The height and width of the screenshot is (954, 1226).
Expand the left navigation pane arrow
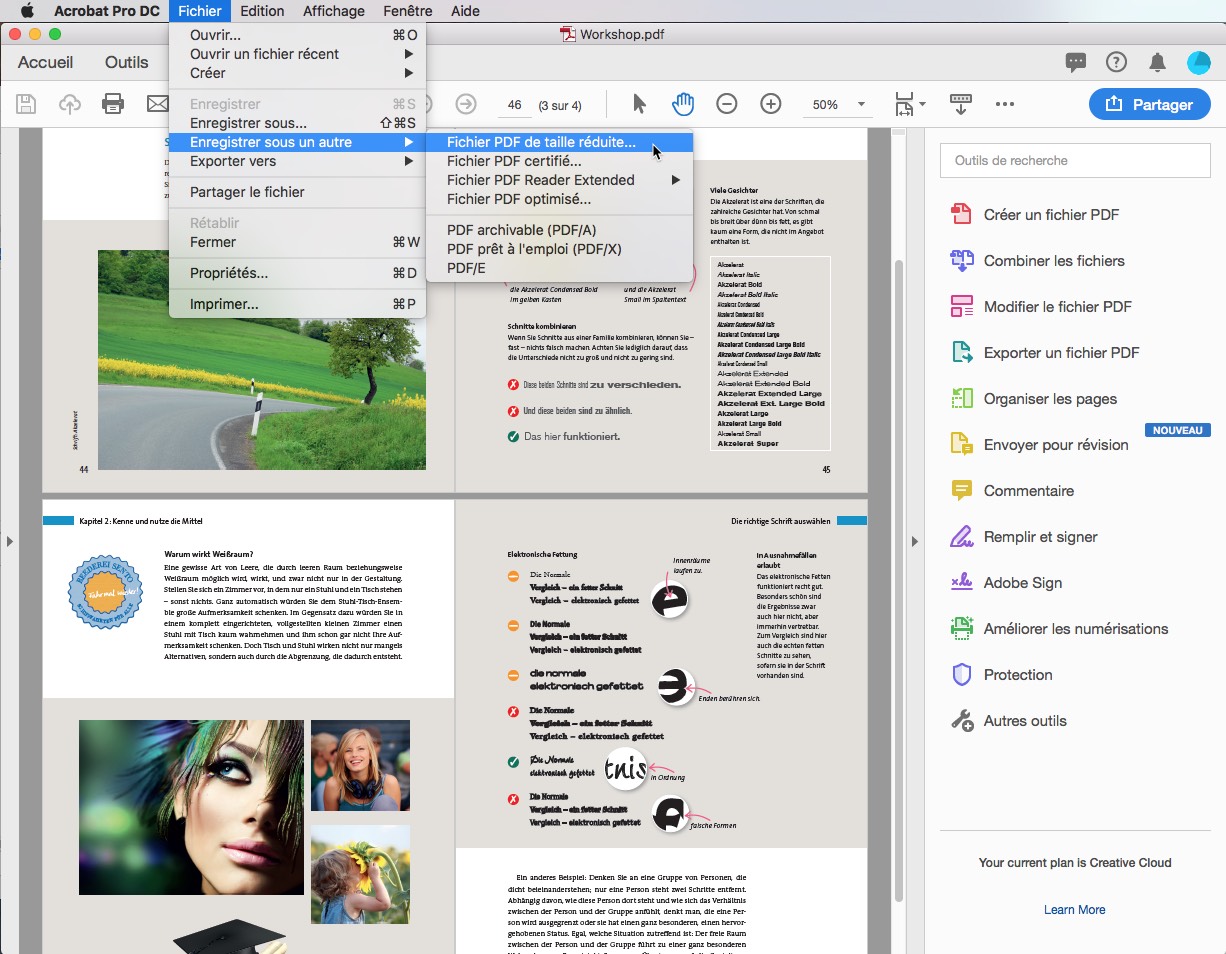9,541
